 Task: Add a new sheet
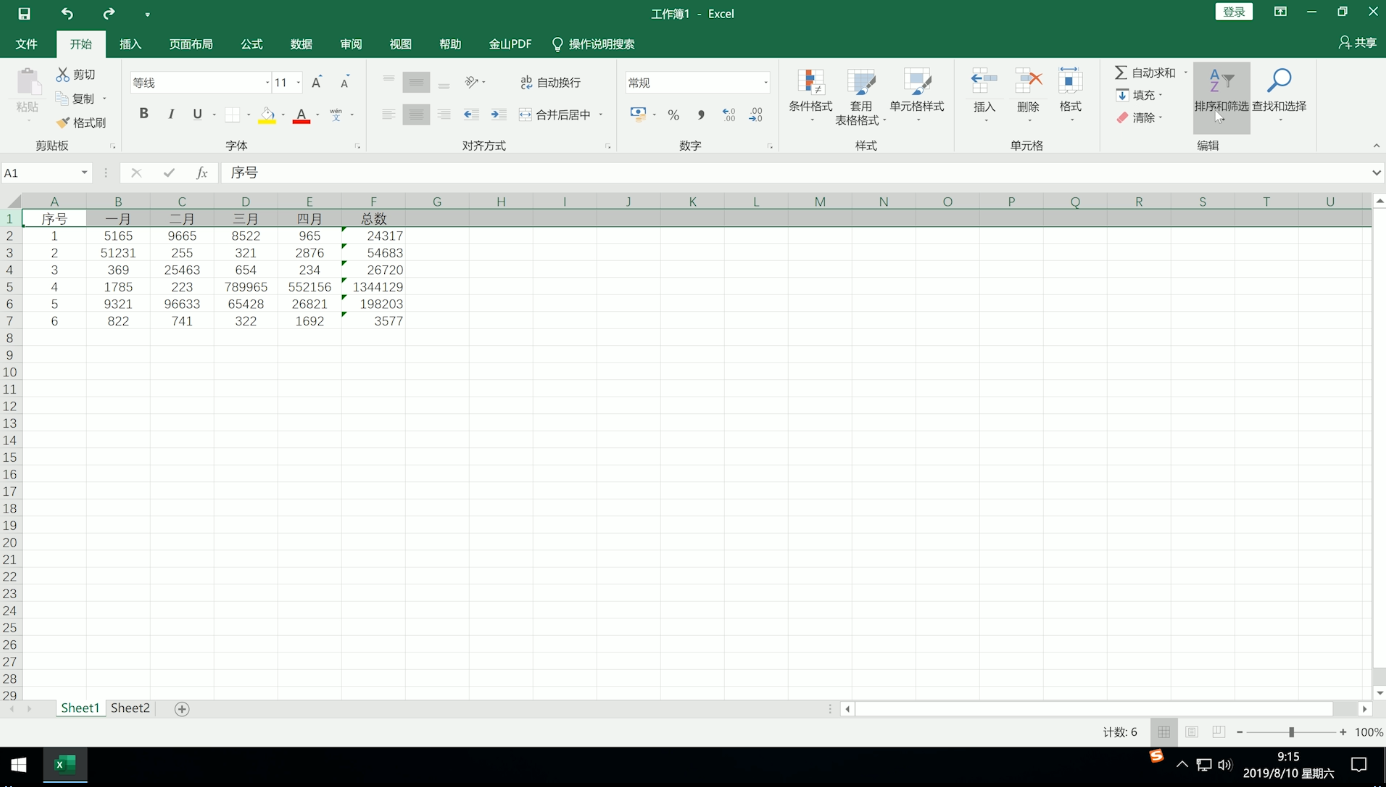pyautogui.click(x=182, y=709)
